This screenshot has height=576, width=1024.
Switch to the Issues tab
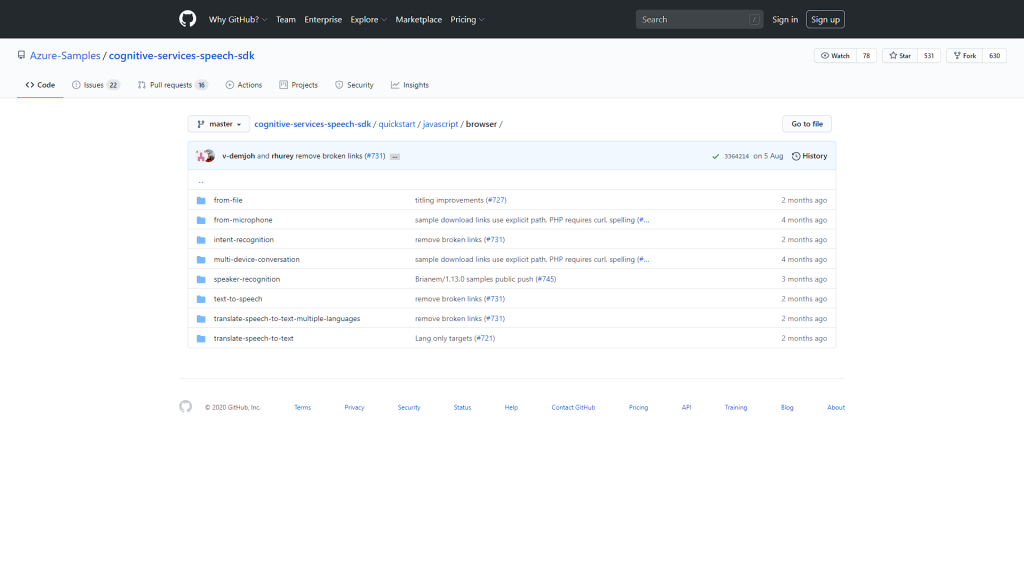(x=95, y=85)
